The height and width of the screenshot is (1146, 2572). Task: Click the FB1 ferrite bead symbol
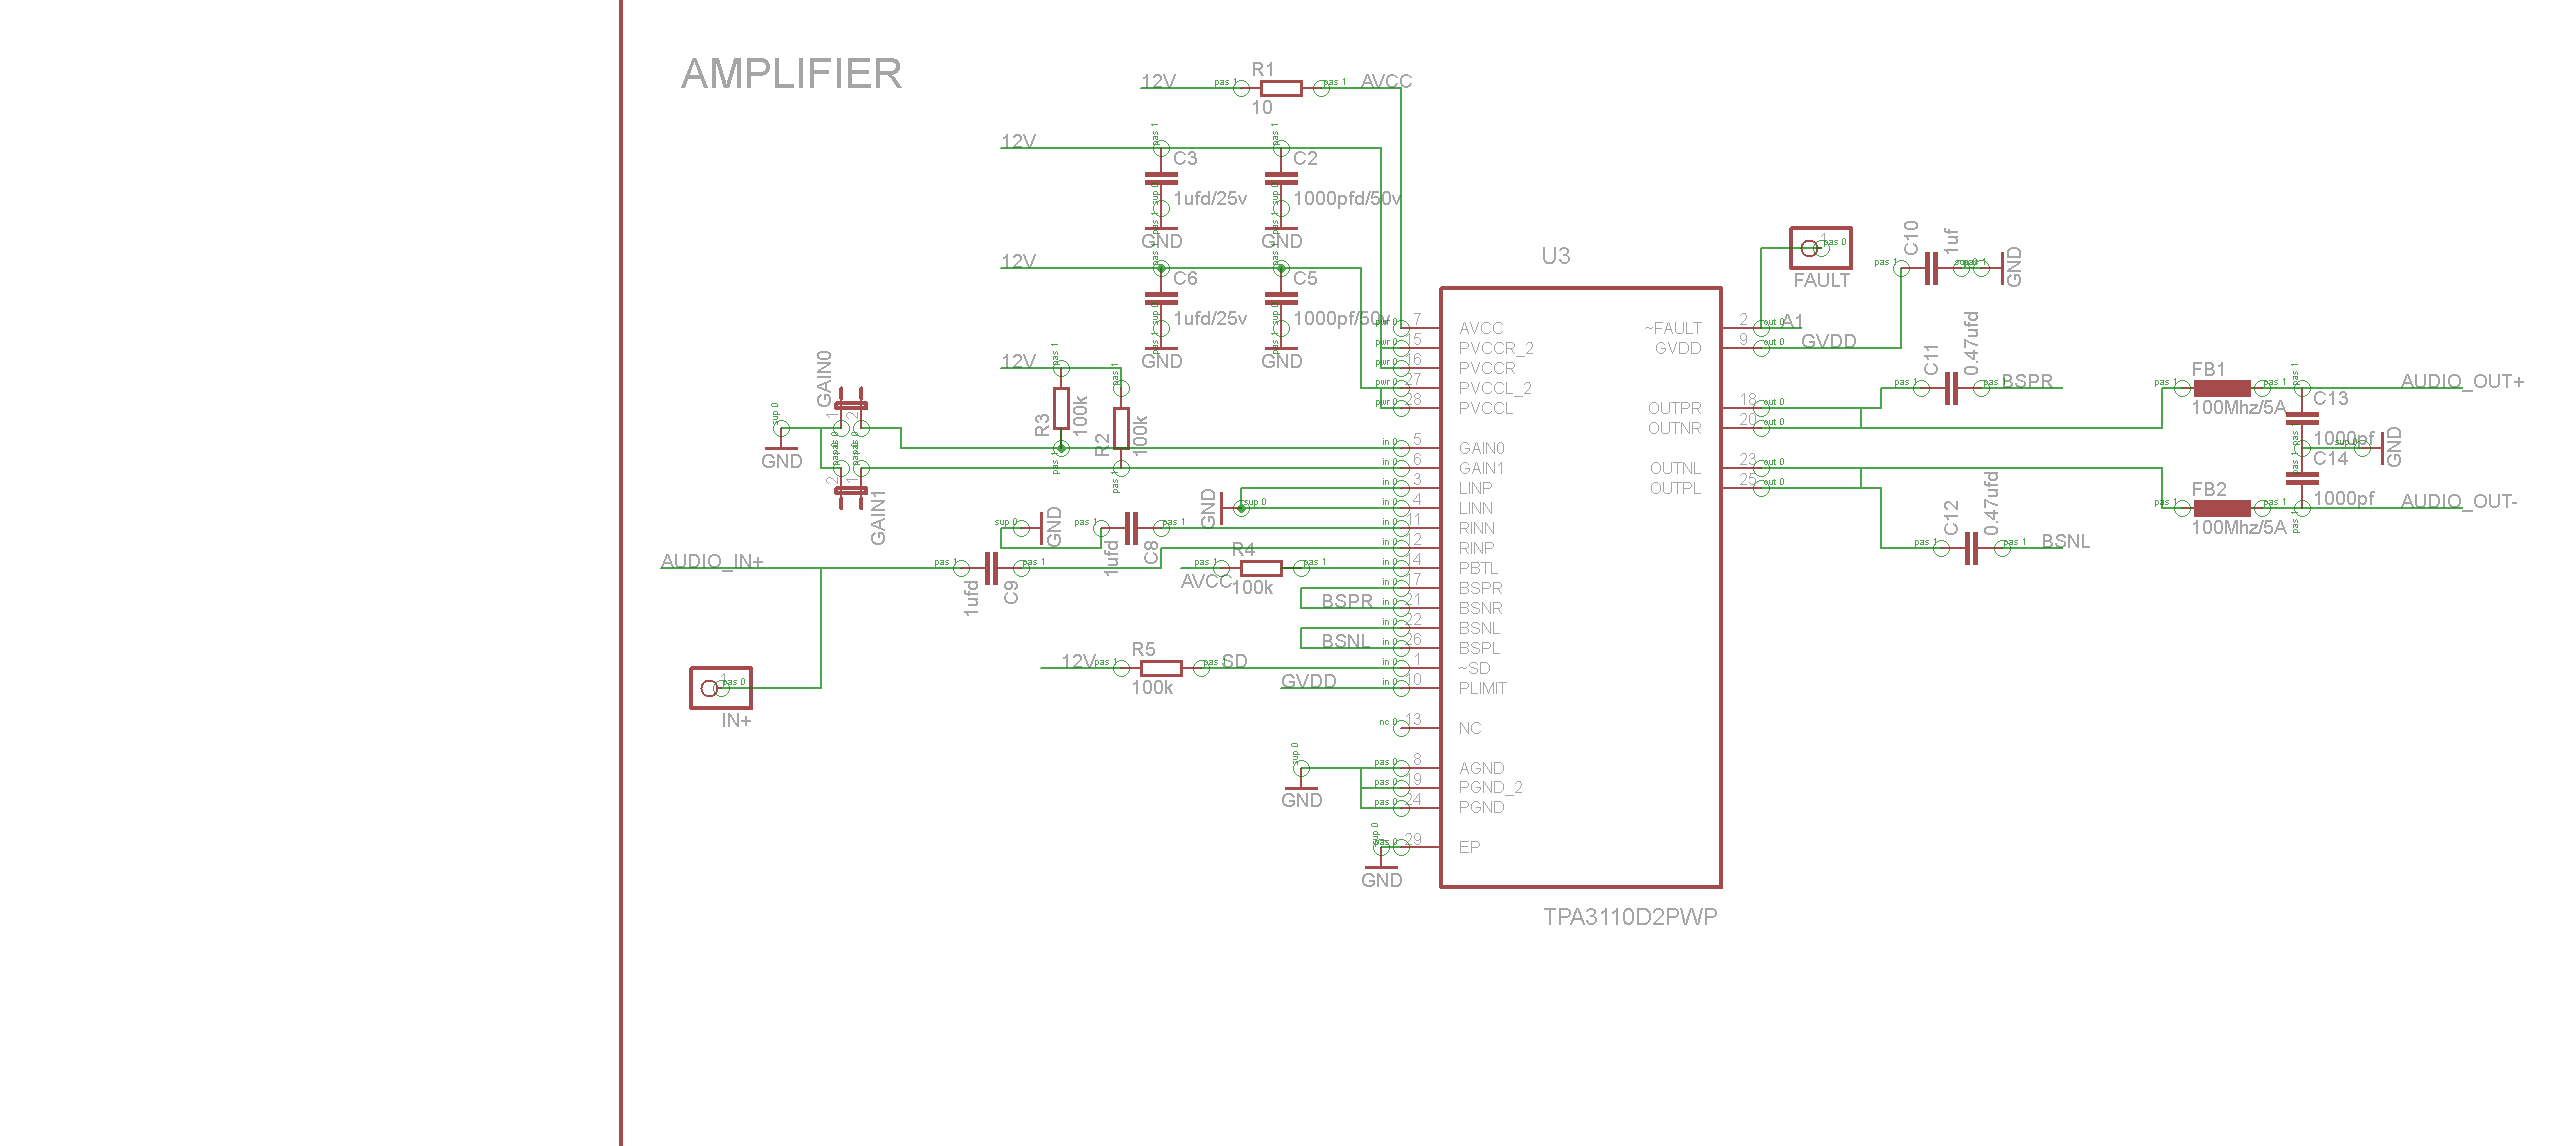[x=2221, y=388]
